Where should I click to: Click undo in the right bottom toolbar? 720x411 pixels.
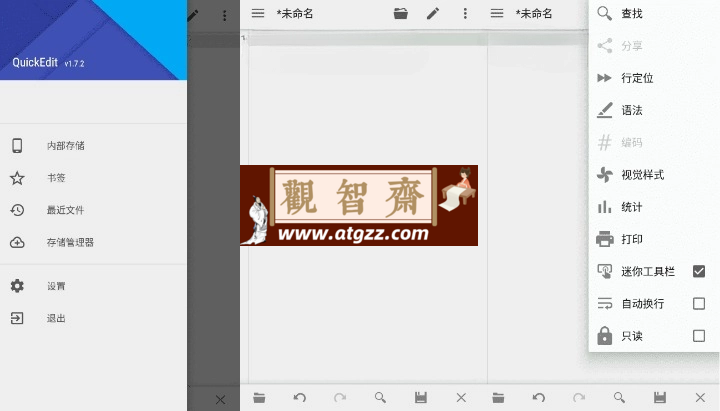pos(539,397)
